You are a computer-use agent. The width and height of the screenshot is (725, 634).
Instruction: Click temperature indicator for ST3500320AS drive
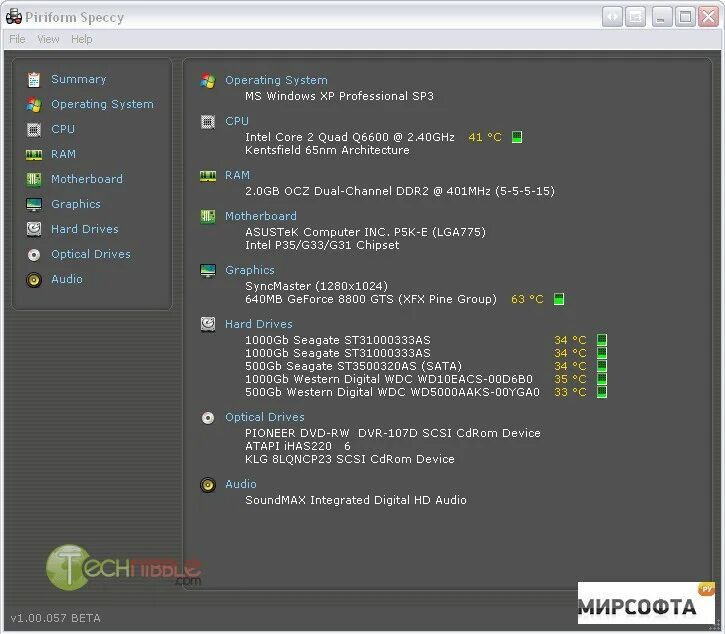tap(602, 366)
